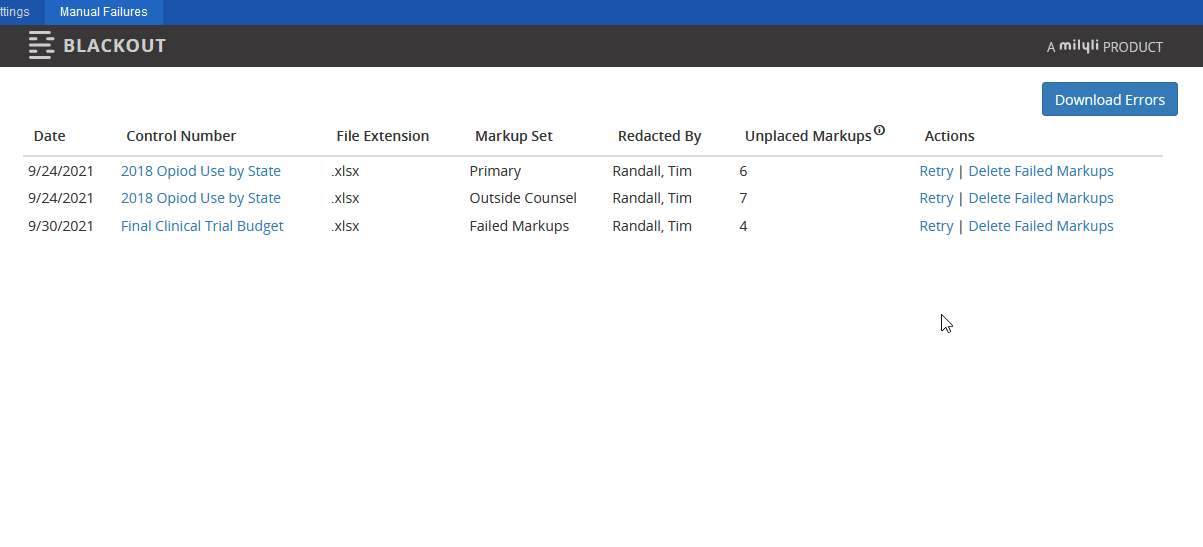Open the second 2018 Opiod Use by State link

(x=201, y=198)
